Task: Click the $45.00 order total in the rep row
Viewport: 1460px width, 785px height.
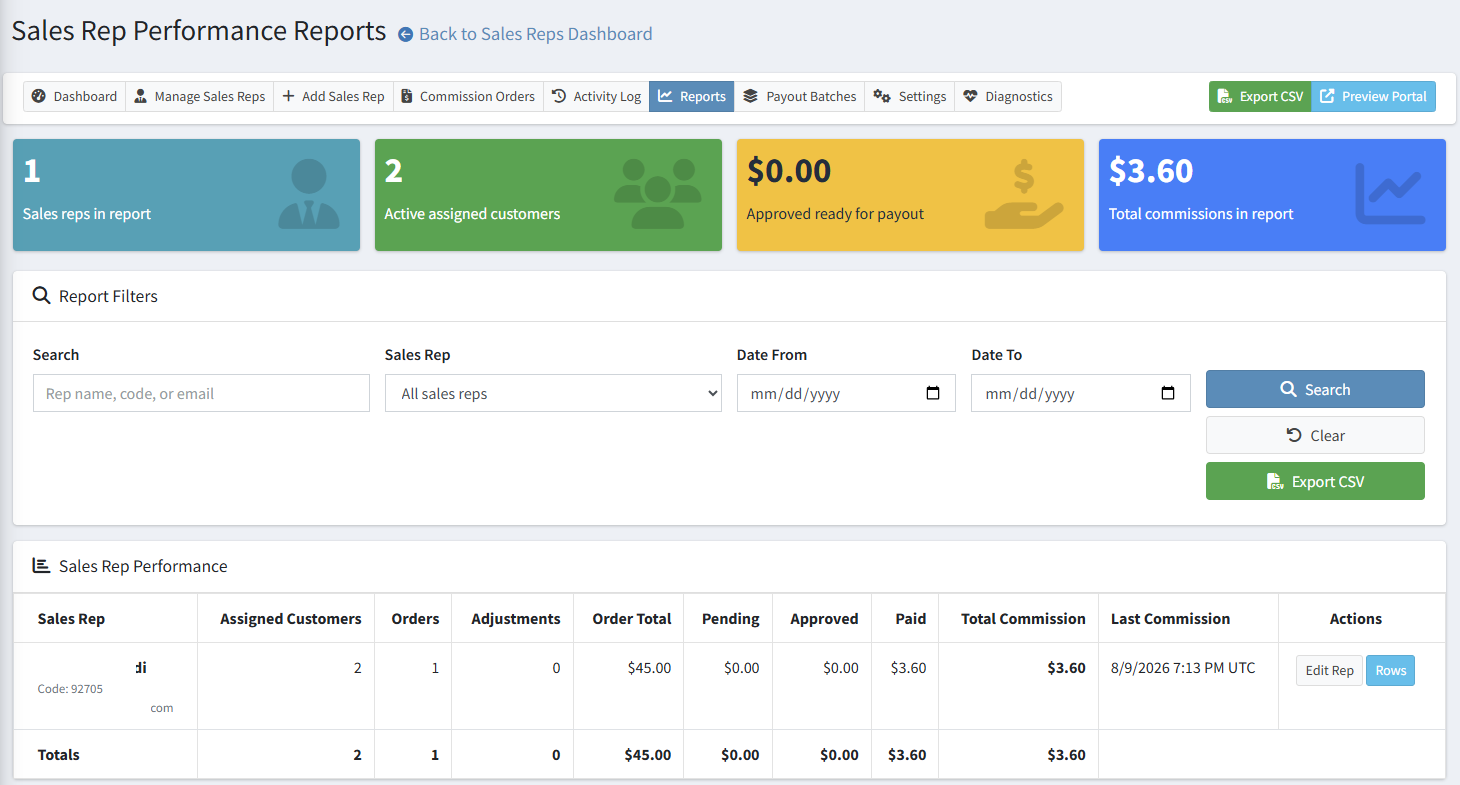Action: point(650,668)
